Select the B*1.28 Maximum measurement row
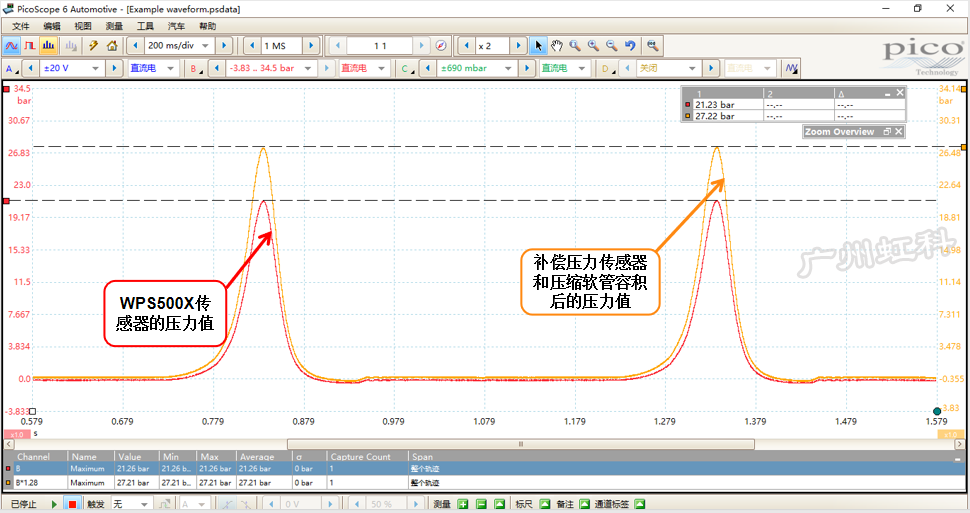 (484, 483)
